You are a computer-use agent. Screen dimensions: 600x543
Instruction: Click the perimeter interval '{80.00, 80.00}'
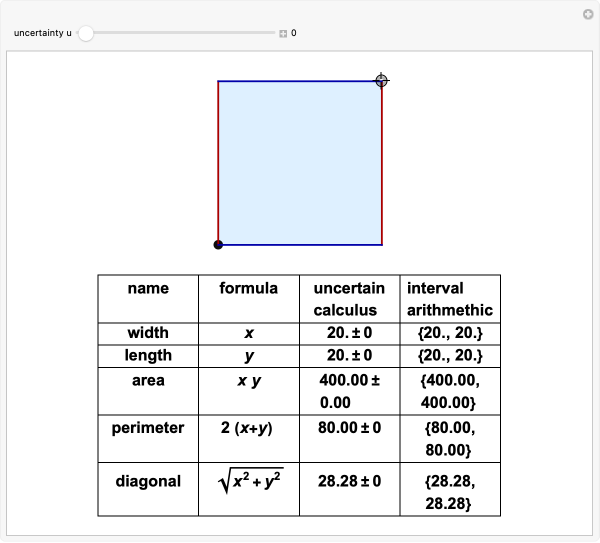(x=449, y=438)
